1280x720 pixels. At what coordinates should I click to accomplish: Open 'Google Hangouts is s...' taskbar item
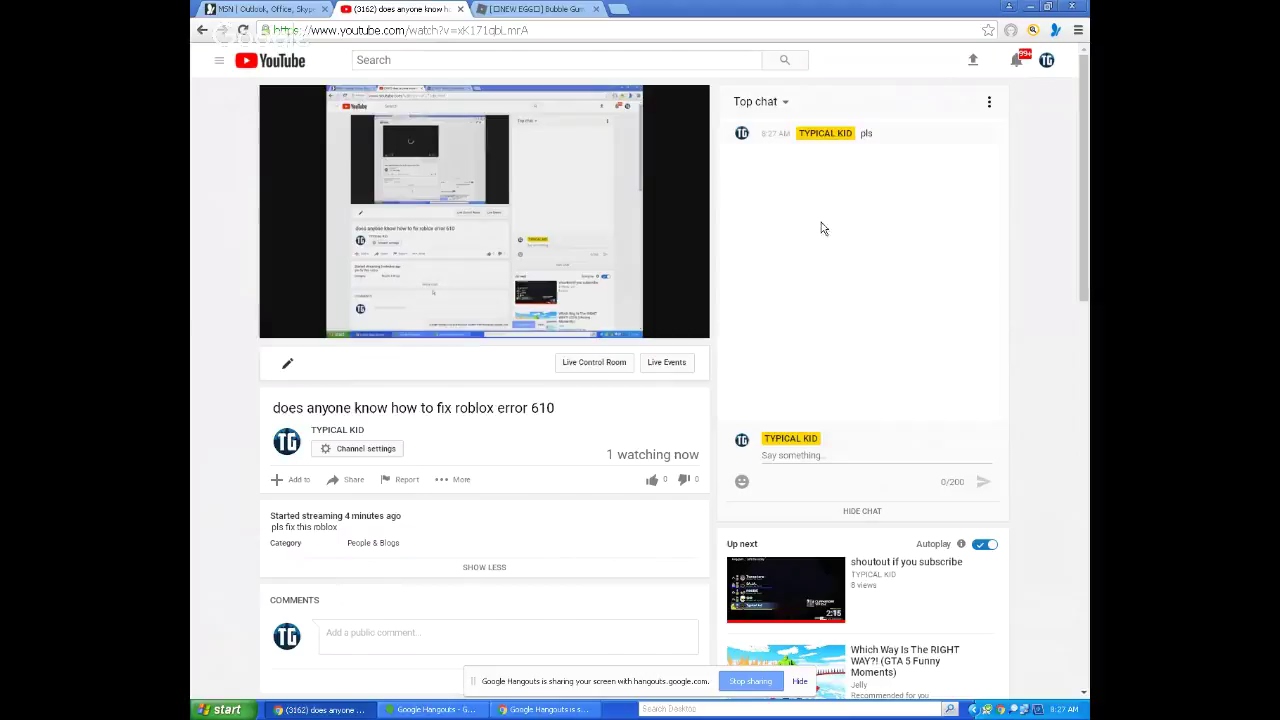coord(545,710)
